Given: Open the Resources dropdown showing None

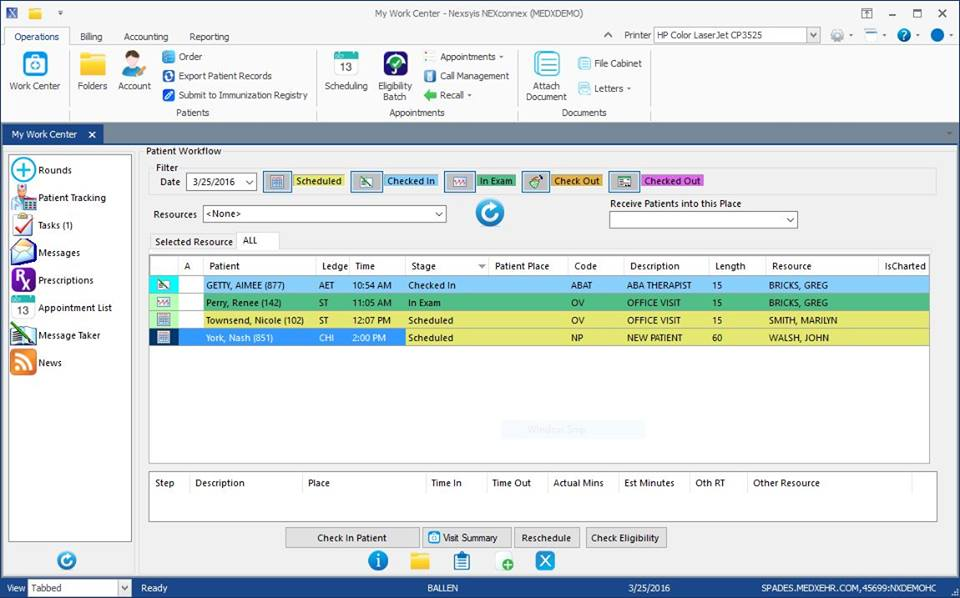Looking at the screenshot, I should [439, 214].
